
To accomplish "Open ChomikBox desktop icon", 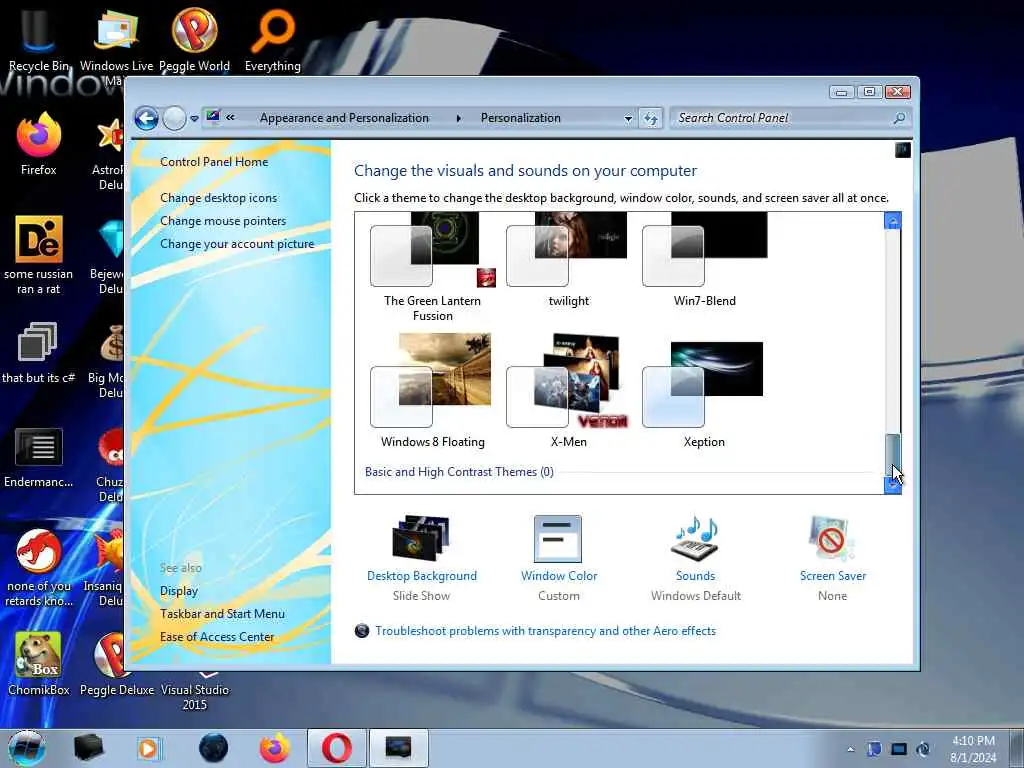I will pos(39,664).
